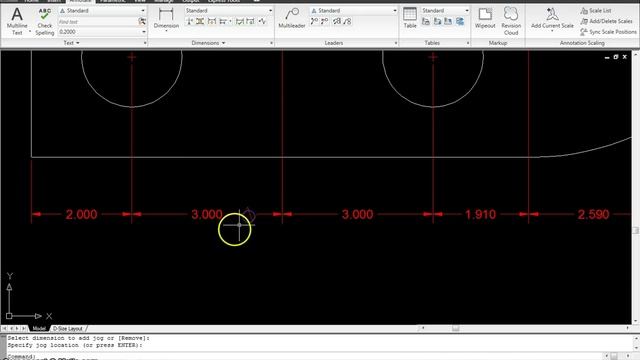The image size is (640, 360).
Task: Open the Scale List
Action: [x=596, y=11]
